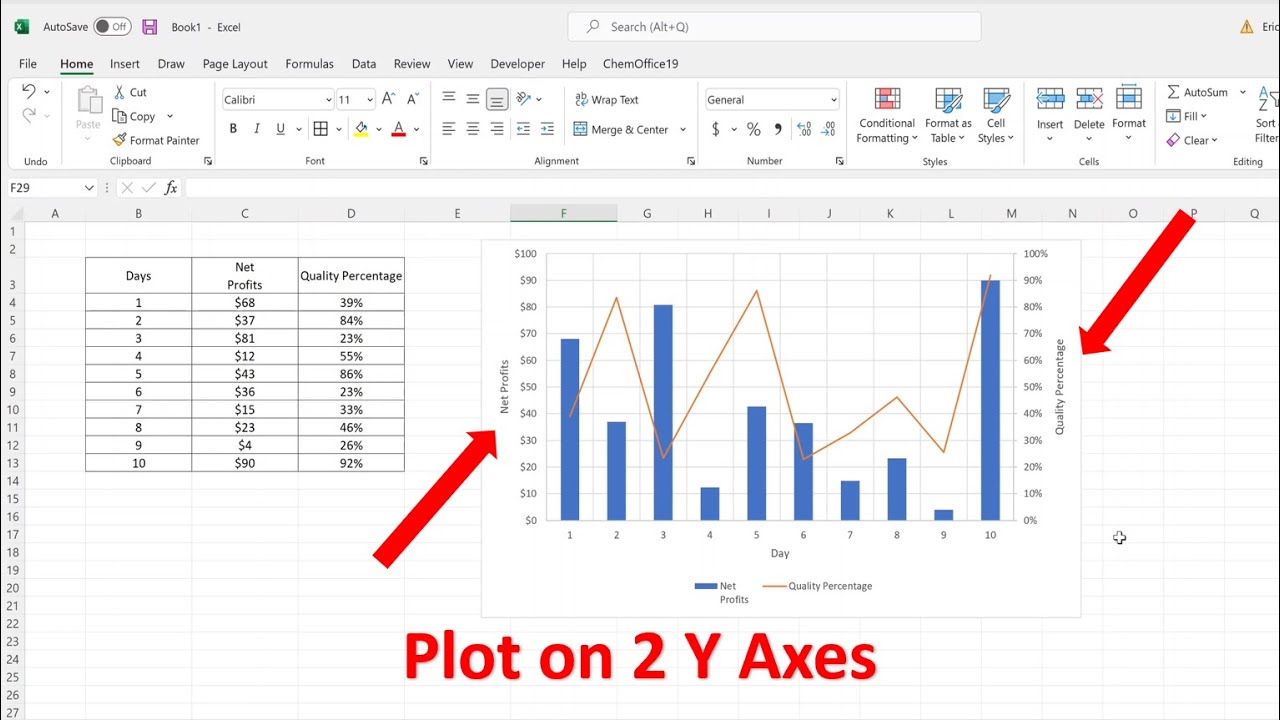Click the Format cells icon
Viewport: 1280px width, 720px height.
tap(1129, 98)
